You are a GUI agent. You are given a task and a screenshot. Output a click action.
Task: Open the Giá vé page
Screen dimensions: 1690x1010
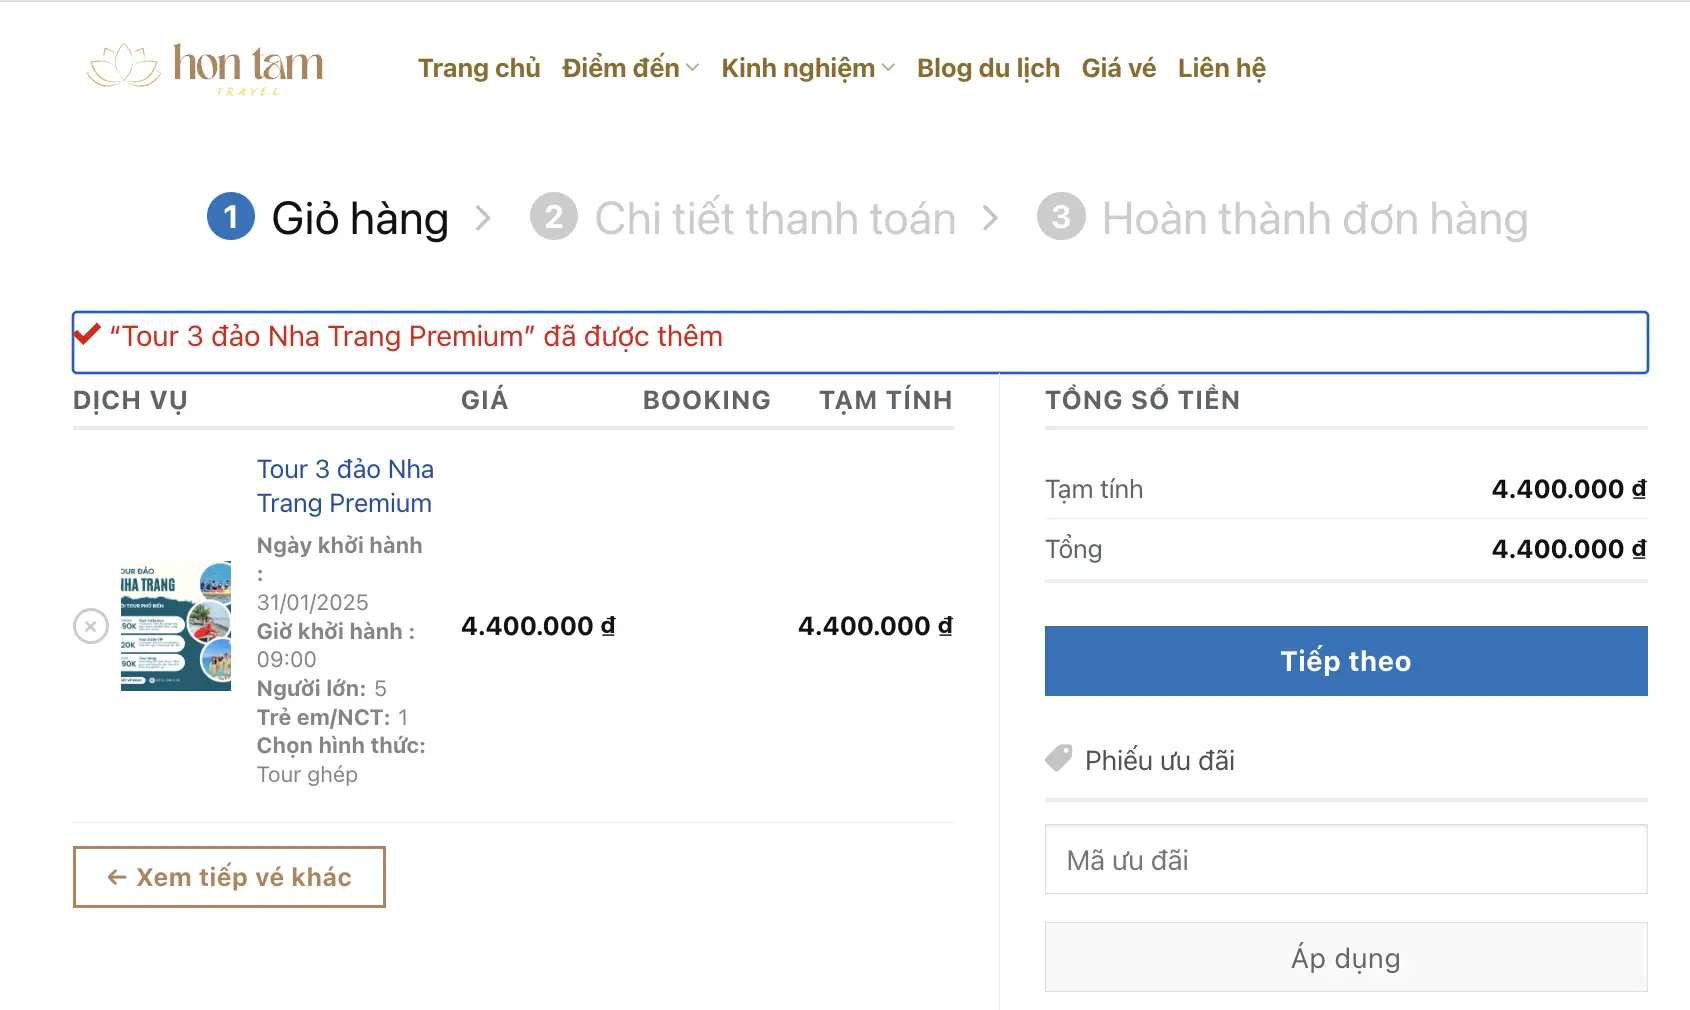click(x=1118, y=68)
